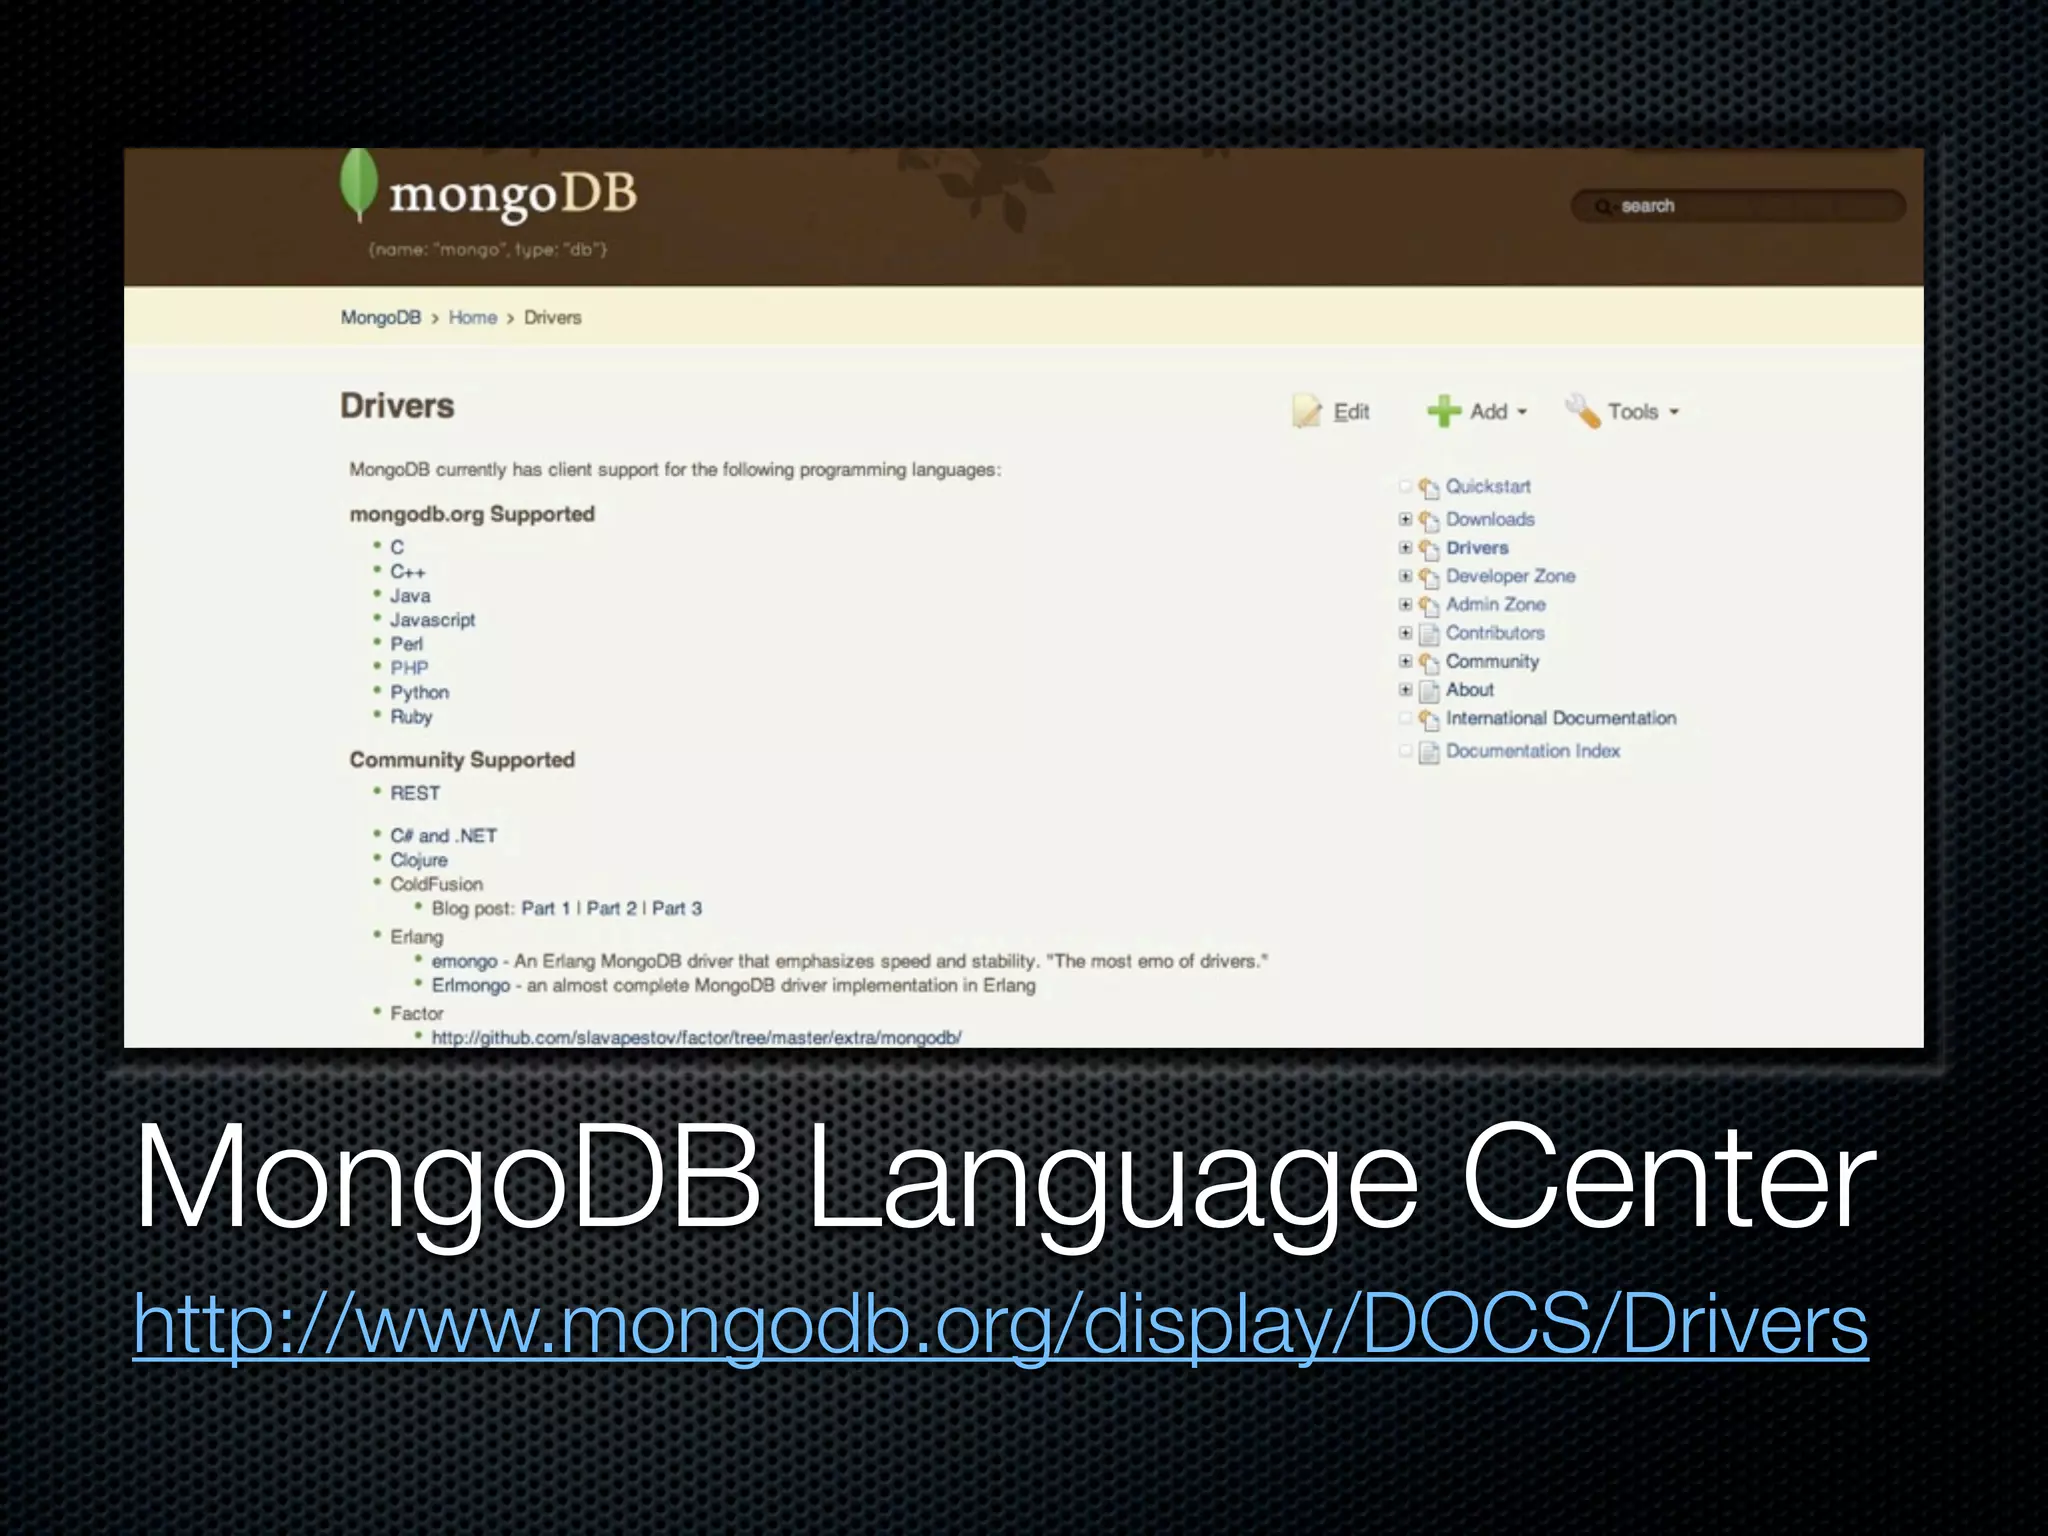The width and height of the screenshot is (2048, 1536).
Task: Click the Drivers tree page icon
Action: point(1428,549)
